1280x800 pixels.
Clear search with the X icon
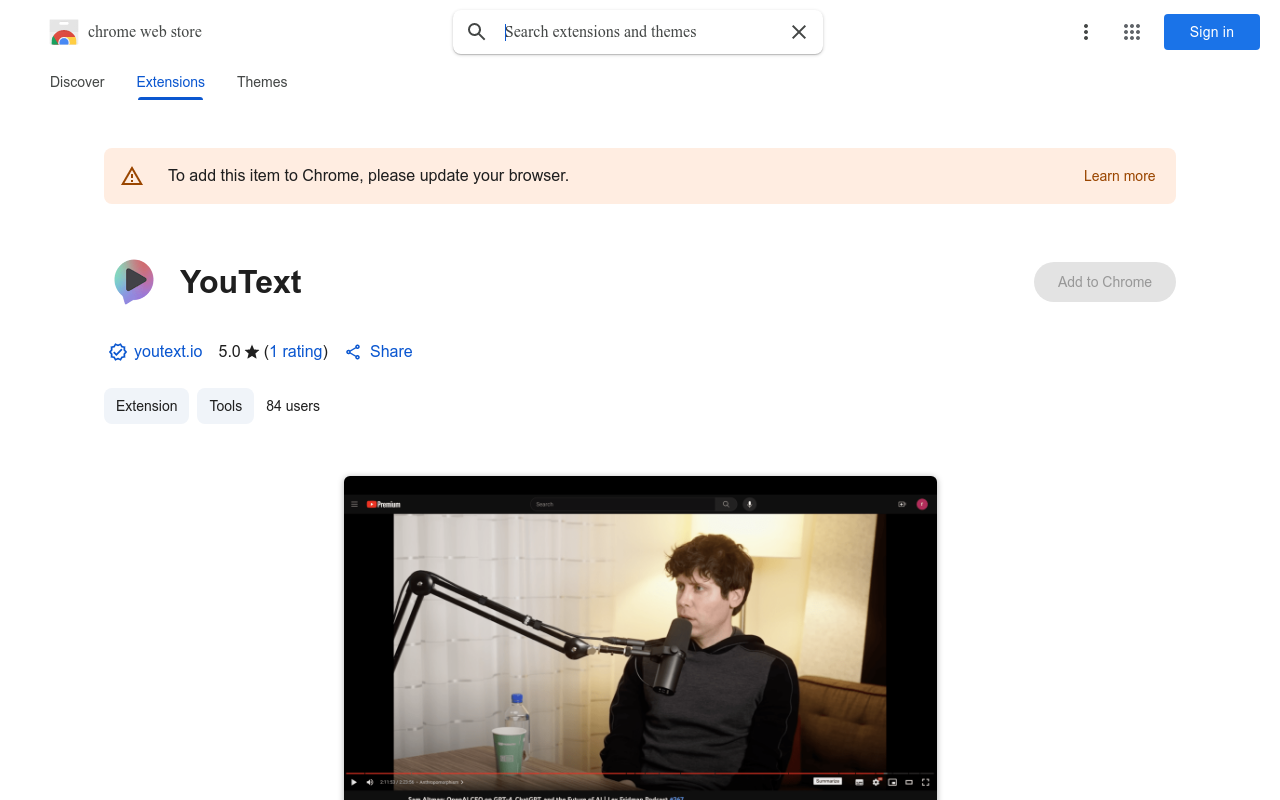[x=799, y=32]
